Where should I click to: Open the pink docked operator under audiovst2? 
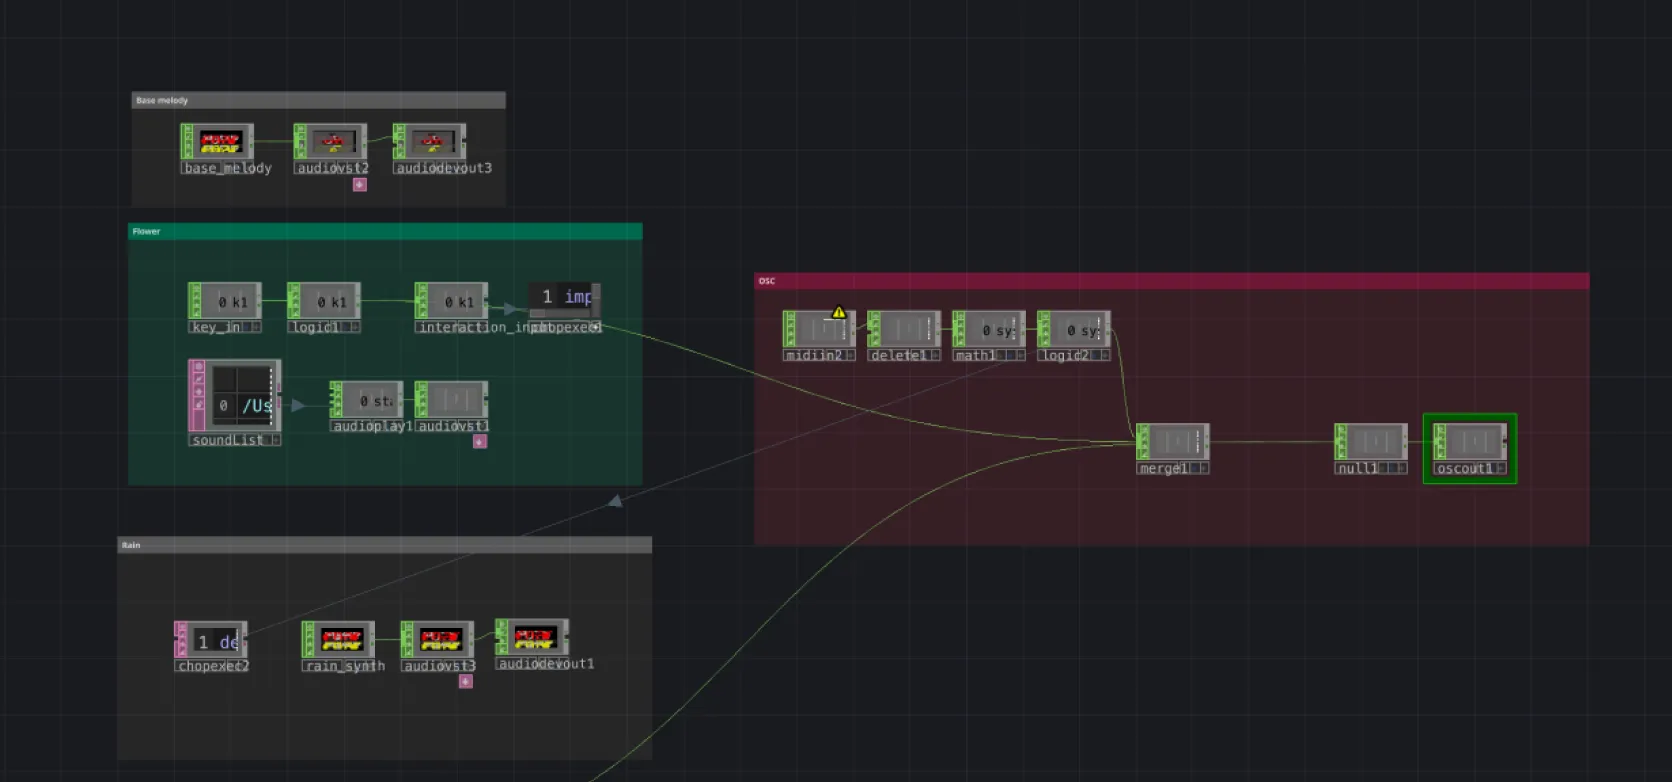(x=360, y=185)
